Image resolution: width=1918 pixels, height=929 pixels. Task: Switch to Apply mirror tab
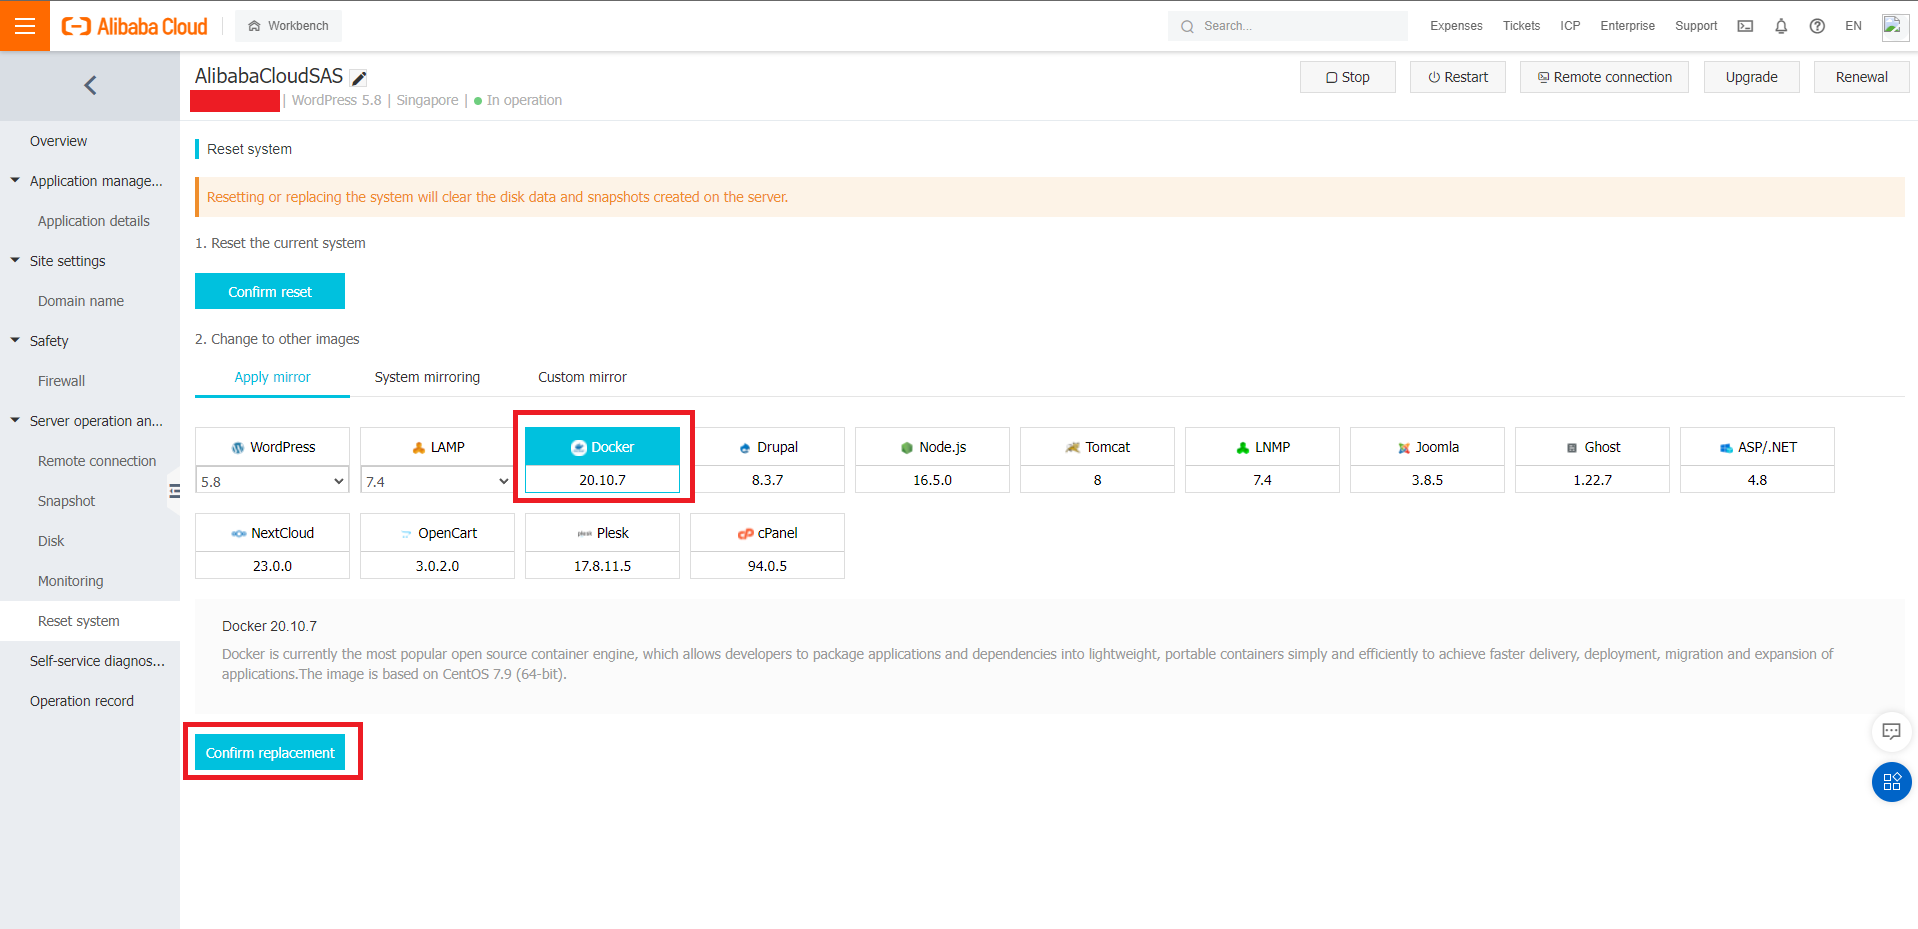tap(272, 377)
